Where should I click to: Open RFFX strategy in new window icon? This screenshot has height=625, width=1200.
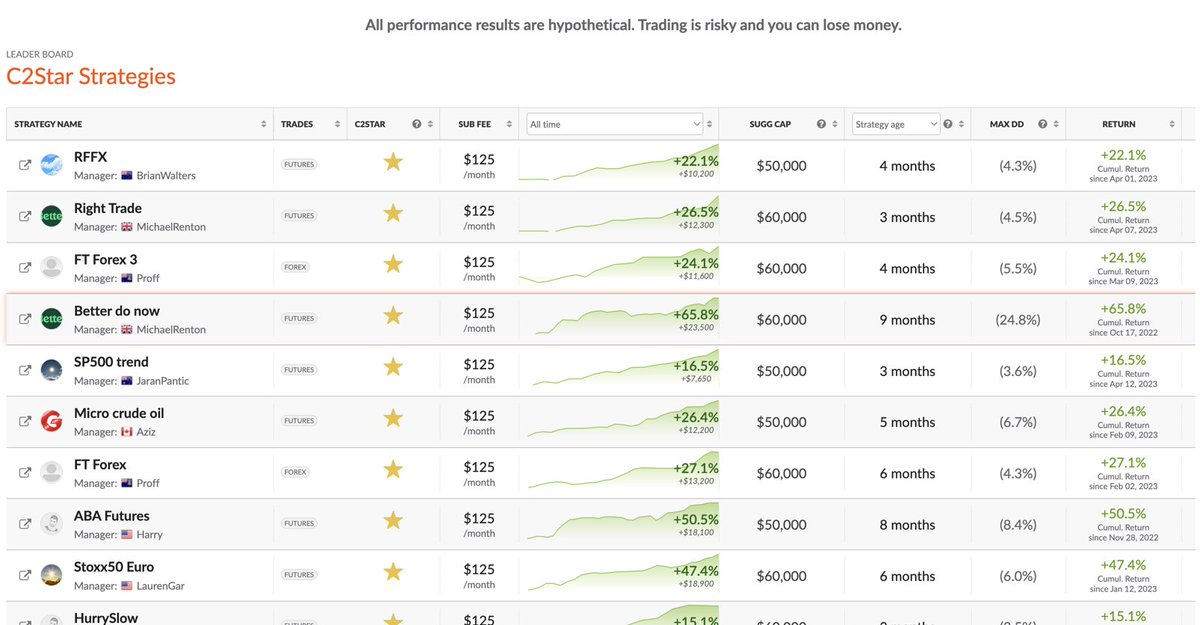point(25,166)
